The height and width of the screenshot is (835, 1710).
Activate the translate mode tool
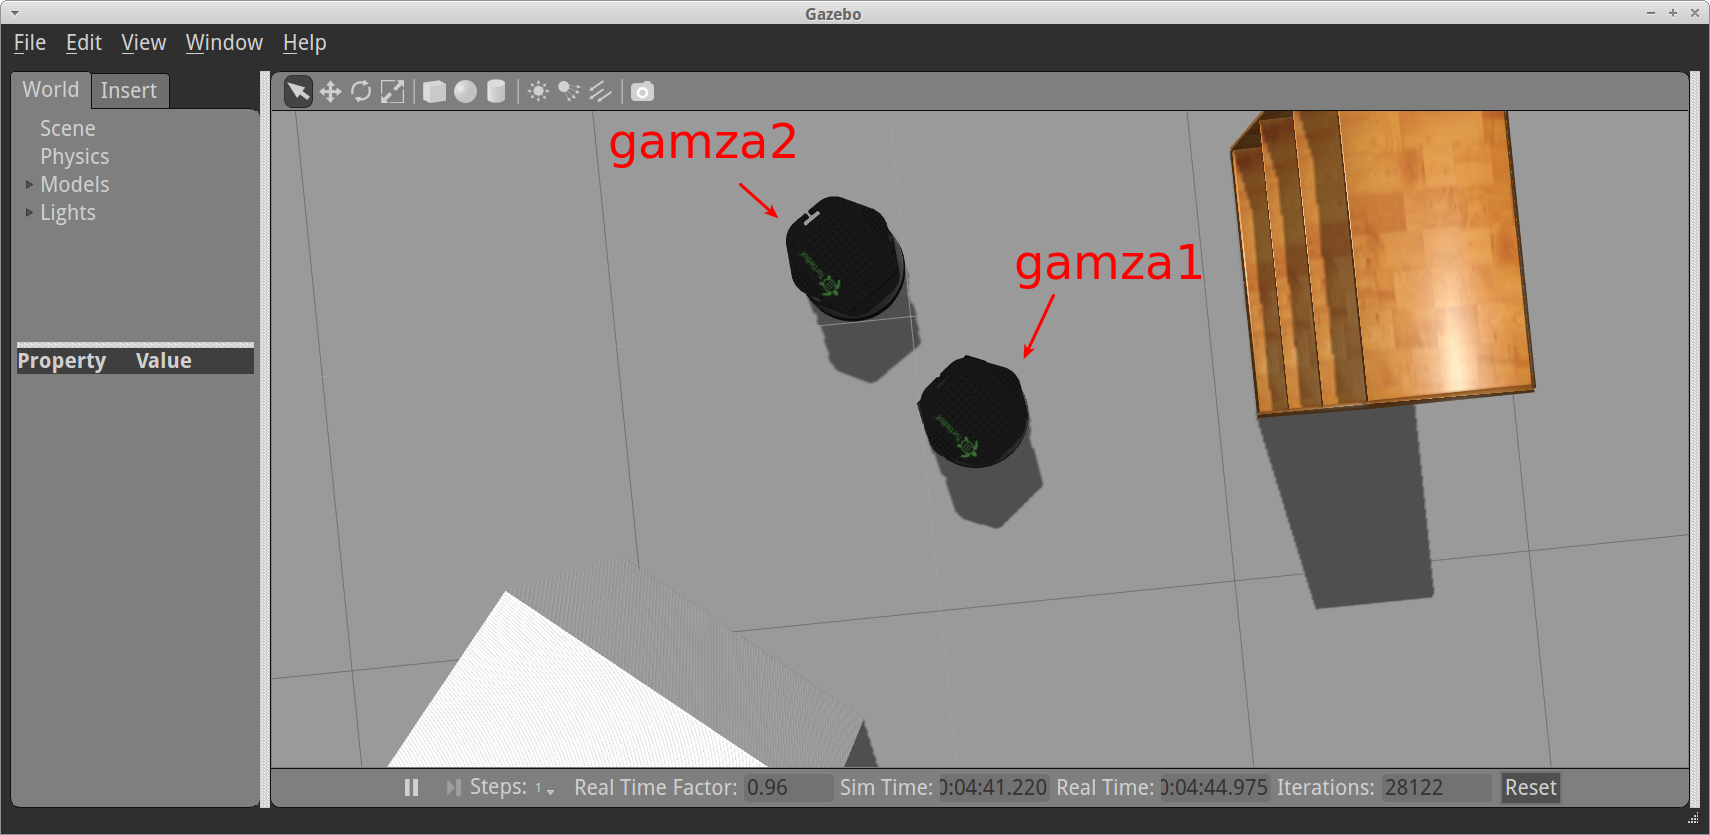point(330,92)
